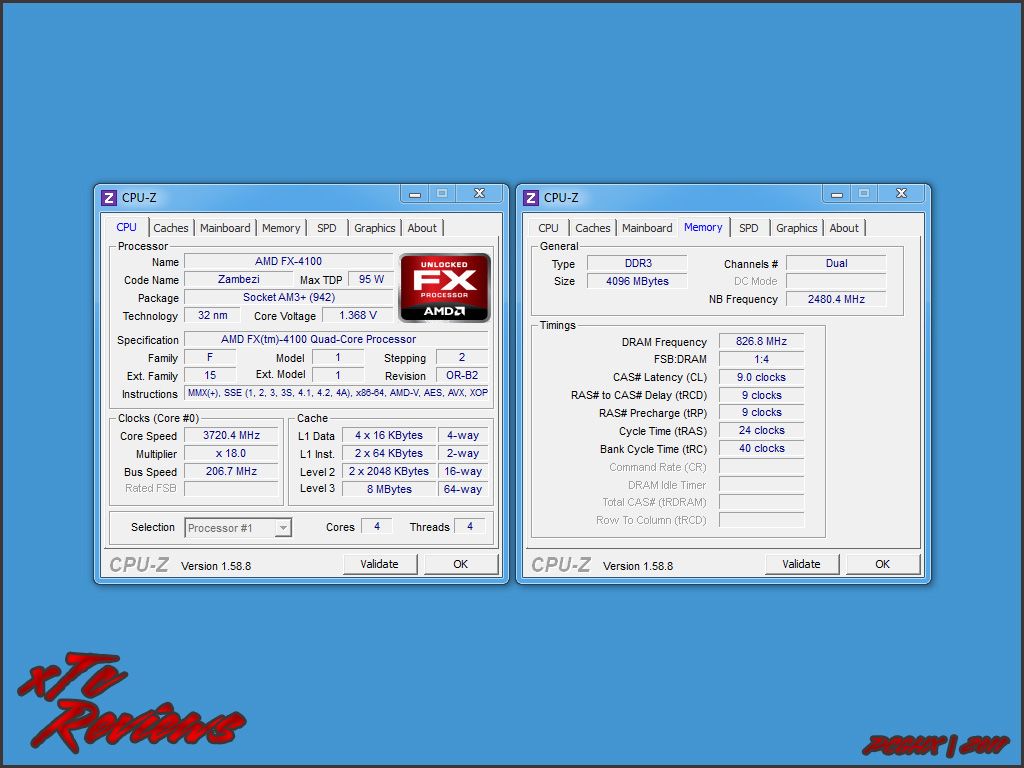The width and height of the screenshot is (1024, 768).
Task: Click the empty Command Rate (CR) field
Action: (x=761, y=467)
